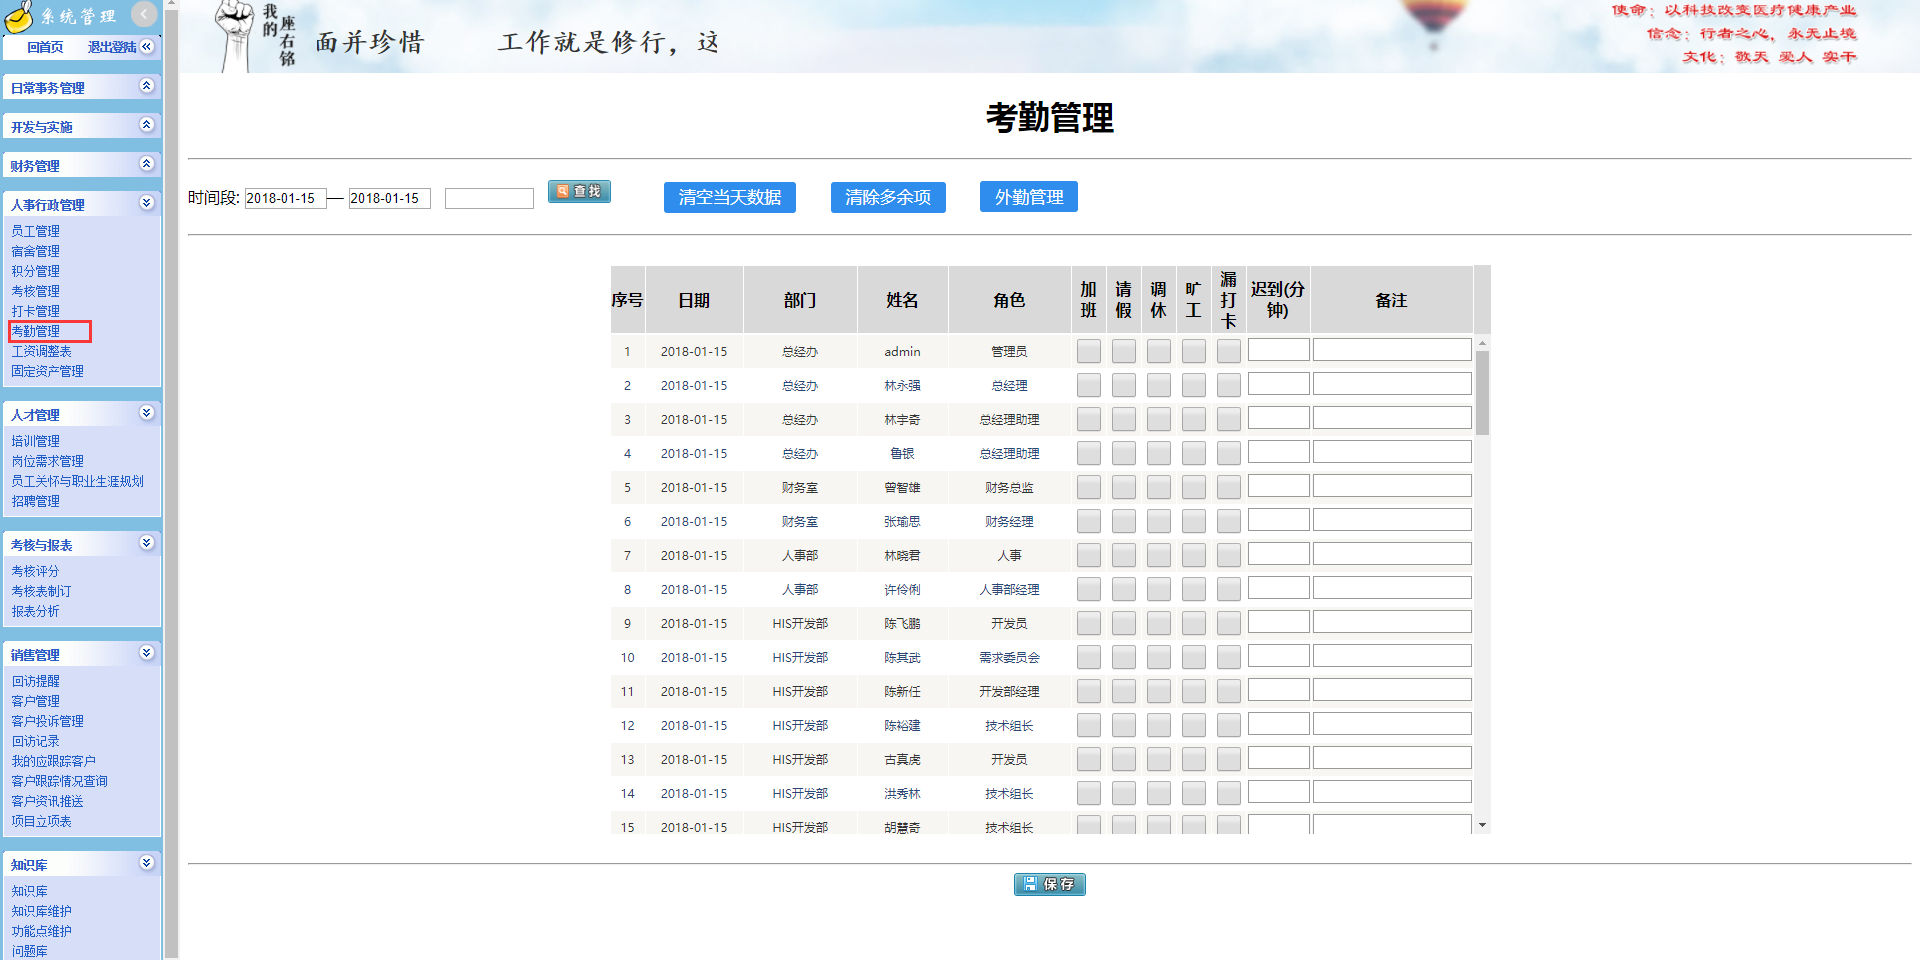1920x960 pixels.
Task: Open 考勤管理 menu item
Action: [35, 331]
